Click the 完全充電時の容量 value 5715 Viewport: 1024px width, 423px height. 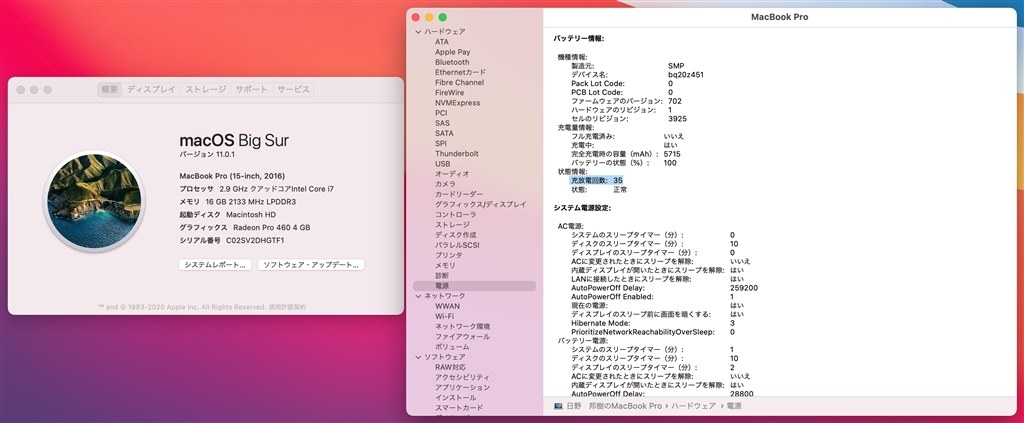[672, 154]
